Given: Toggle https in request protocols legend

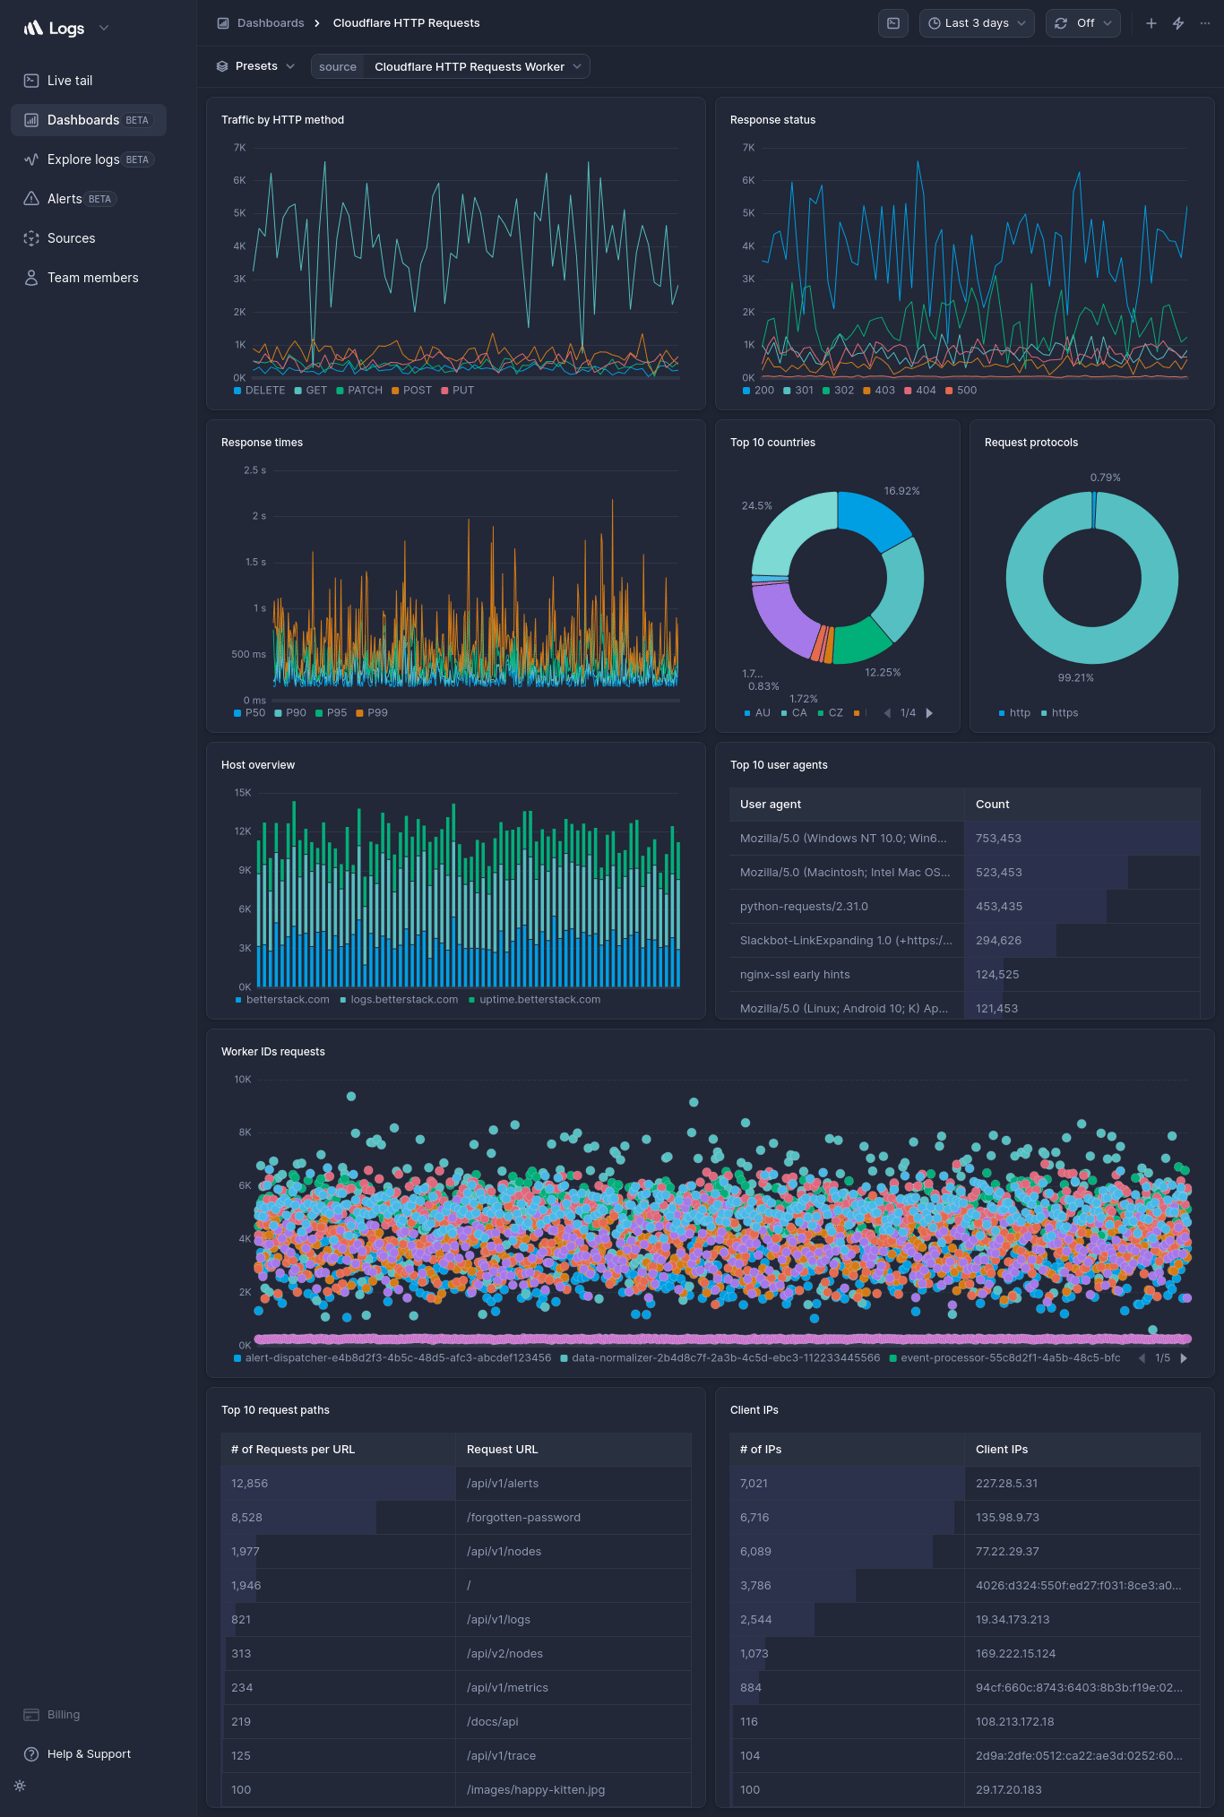Looking at the screenshot, I should click(x=1060, y=713).
